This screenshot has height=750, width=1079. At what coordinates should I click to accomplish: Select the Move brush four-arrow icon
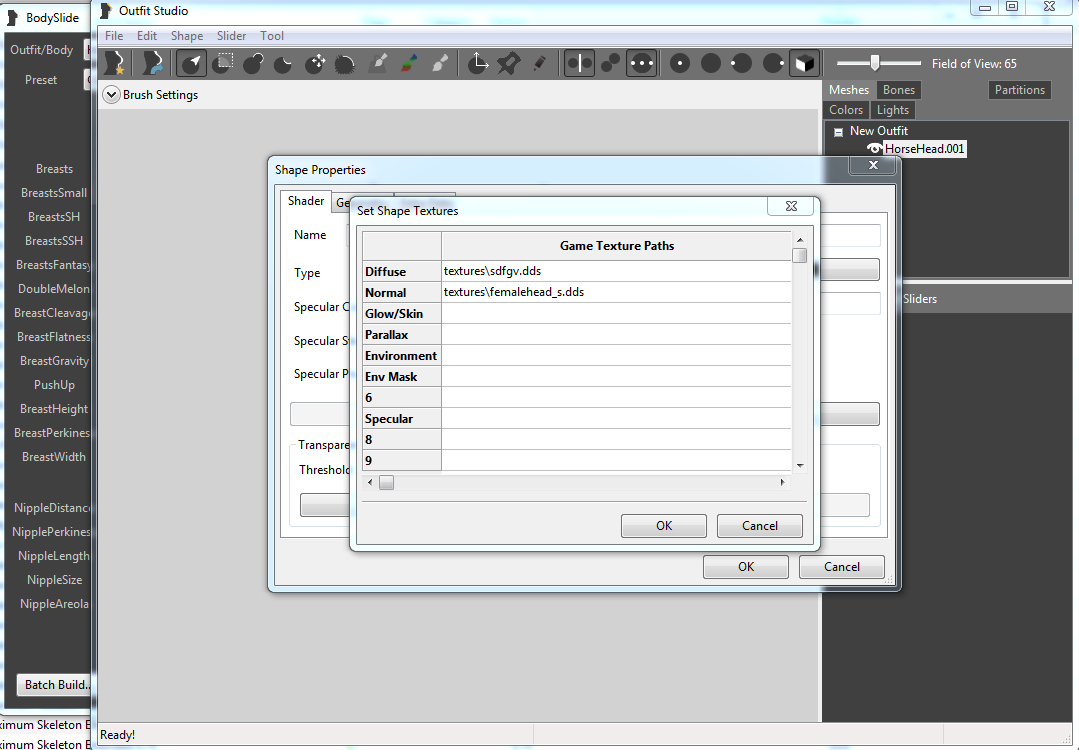pyautogui.click(x=315, y=63)
